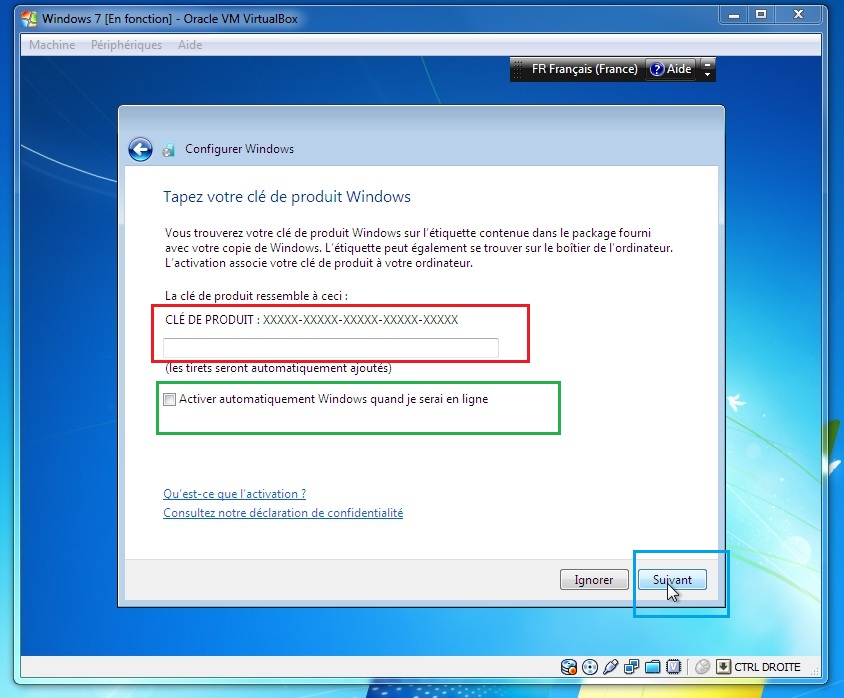Enable automatic Windows activation checkbox
Viewport: 844px width, 698px height.
click(170, 399)
